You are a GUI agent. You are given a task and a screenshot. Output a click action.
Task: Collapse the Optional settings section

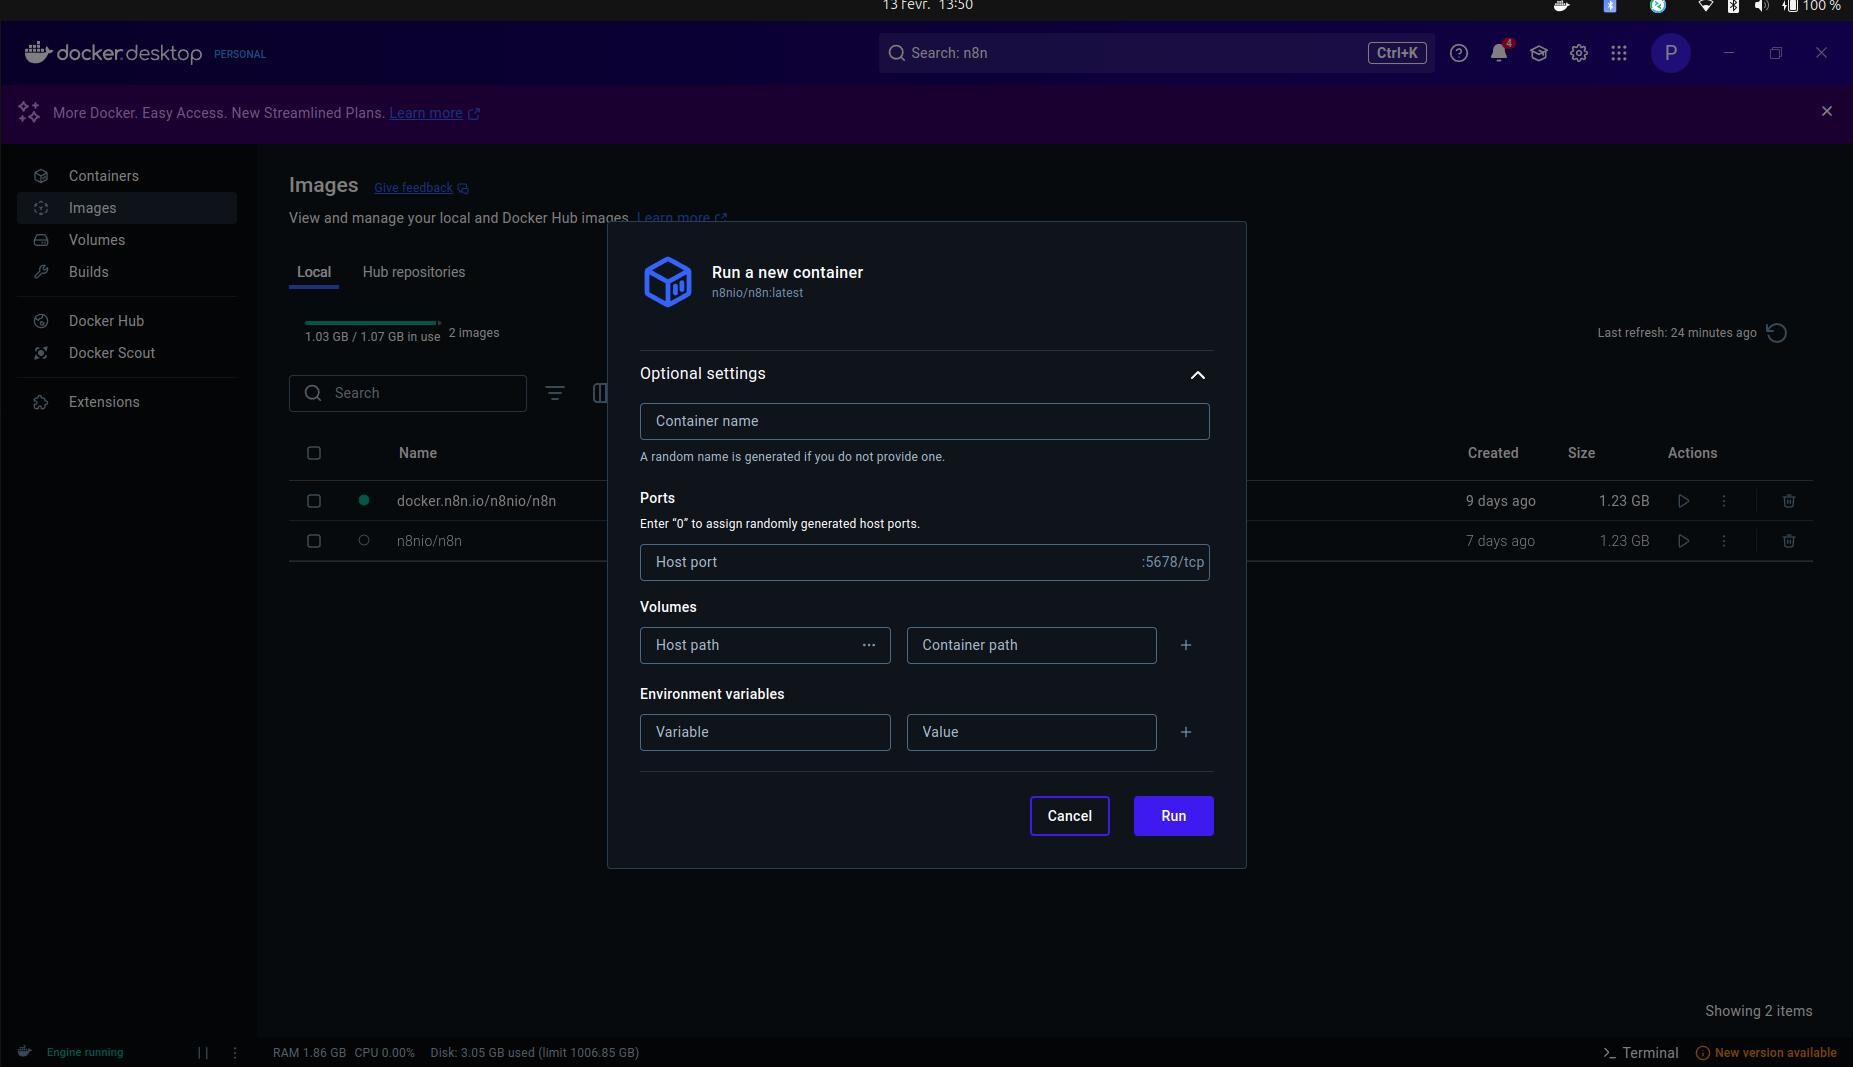pyautogui.click(x=1197, y=376)
